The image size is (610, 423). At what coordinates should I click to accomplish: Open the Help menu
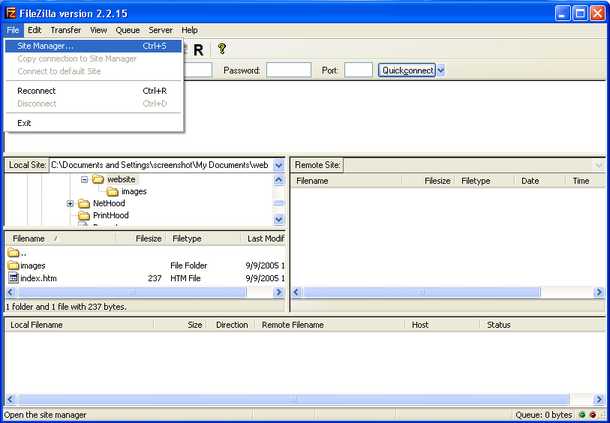[189, 30]
